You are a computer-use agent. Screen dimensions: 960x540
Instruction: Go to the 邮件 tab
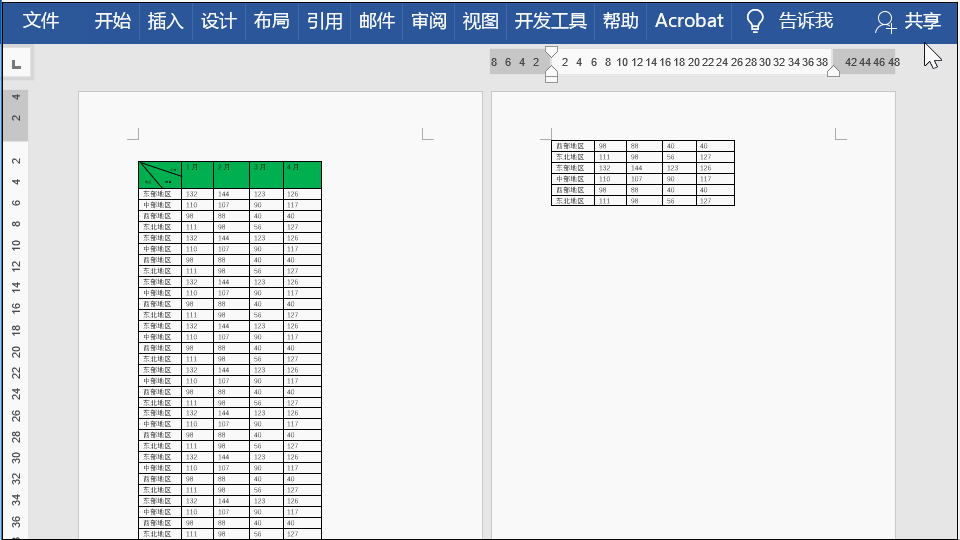377,21
